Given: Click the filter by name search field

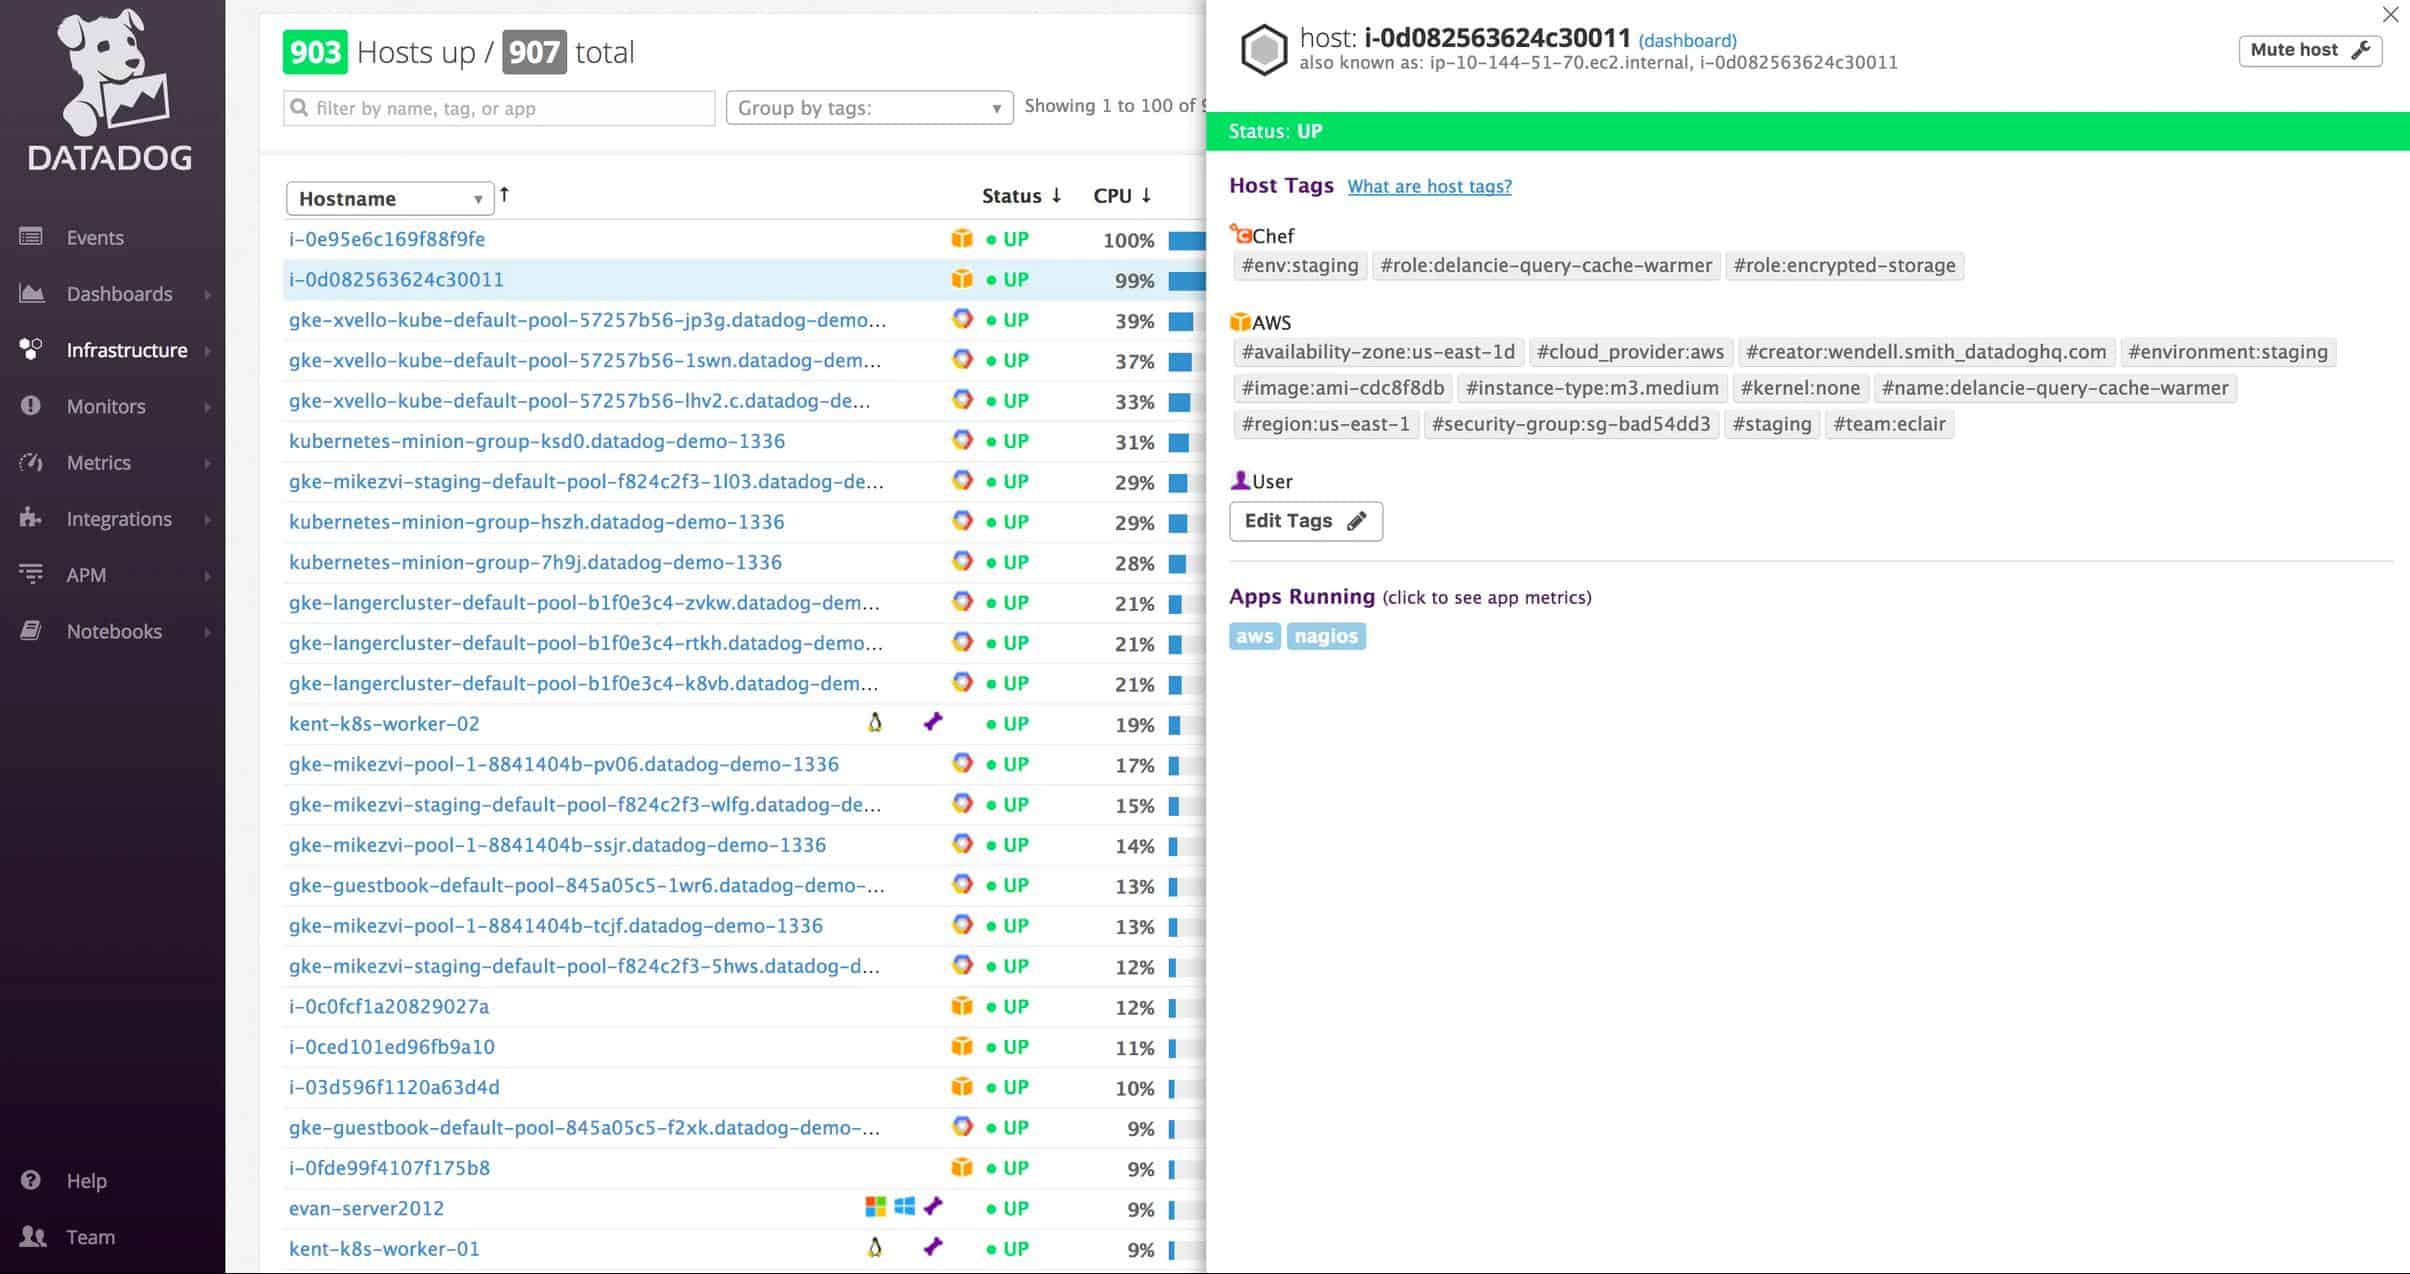Looking at the screenshot, I should click(499, 108).
